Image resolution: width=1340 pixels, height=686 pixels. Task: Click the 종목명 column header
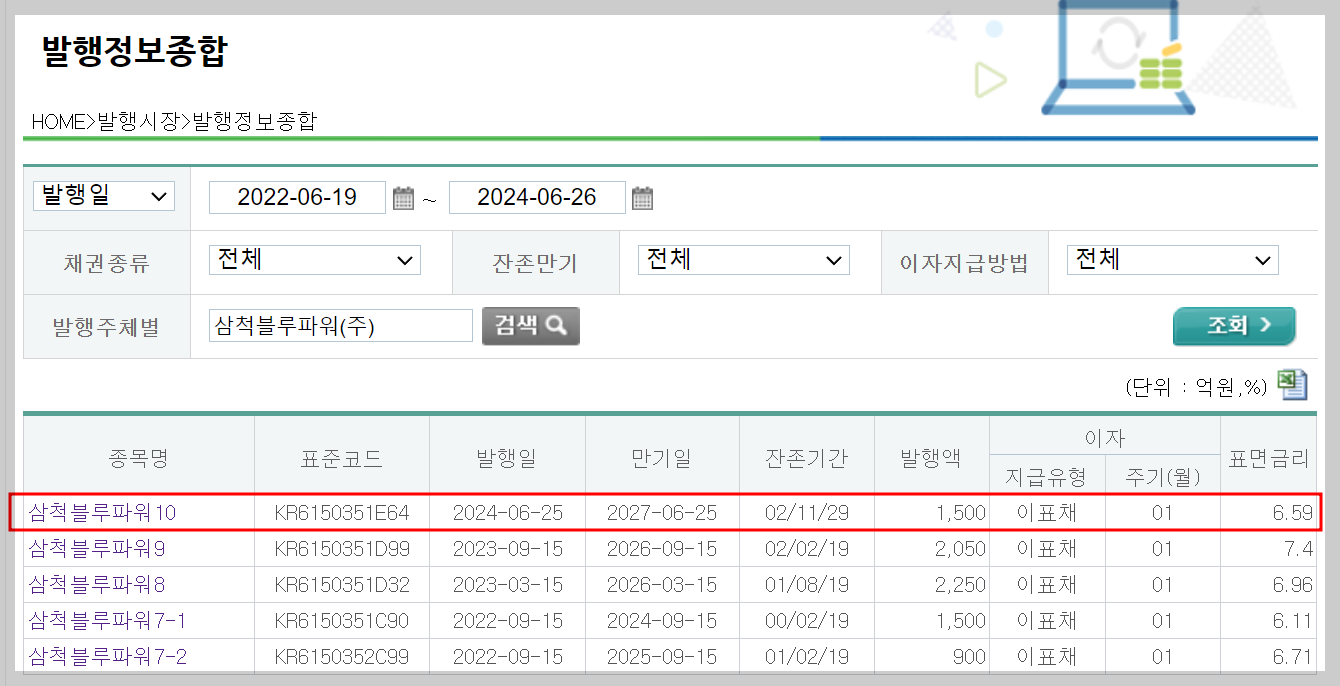click(x=139, y=458)
